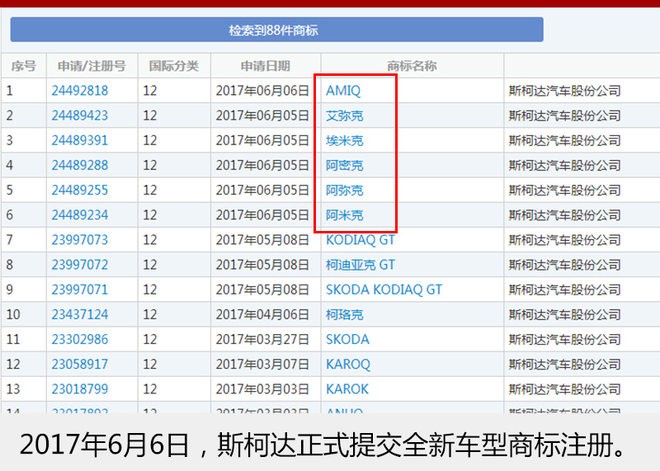Select the 柯珞克 trademark link
This screenshot has height=471, width=660.
click(x=345, y=315)
